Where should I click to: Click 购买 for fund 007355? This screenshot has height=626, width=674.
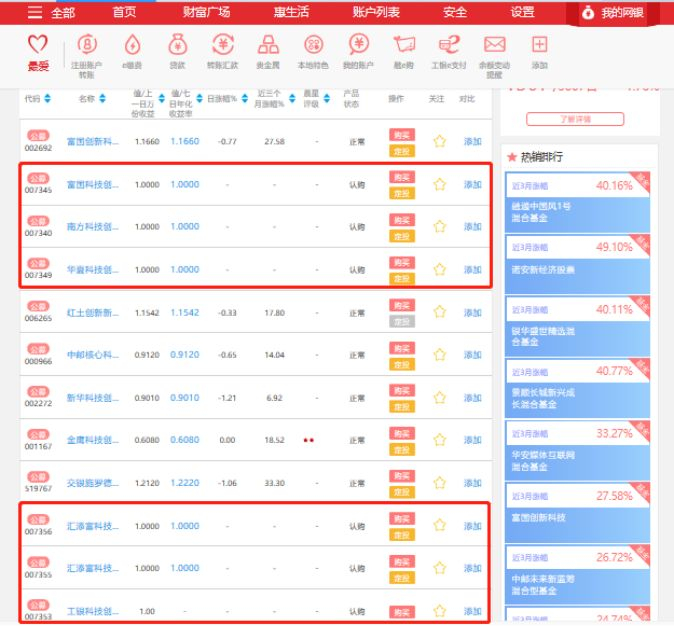click(x=402, y=562)
